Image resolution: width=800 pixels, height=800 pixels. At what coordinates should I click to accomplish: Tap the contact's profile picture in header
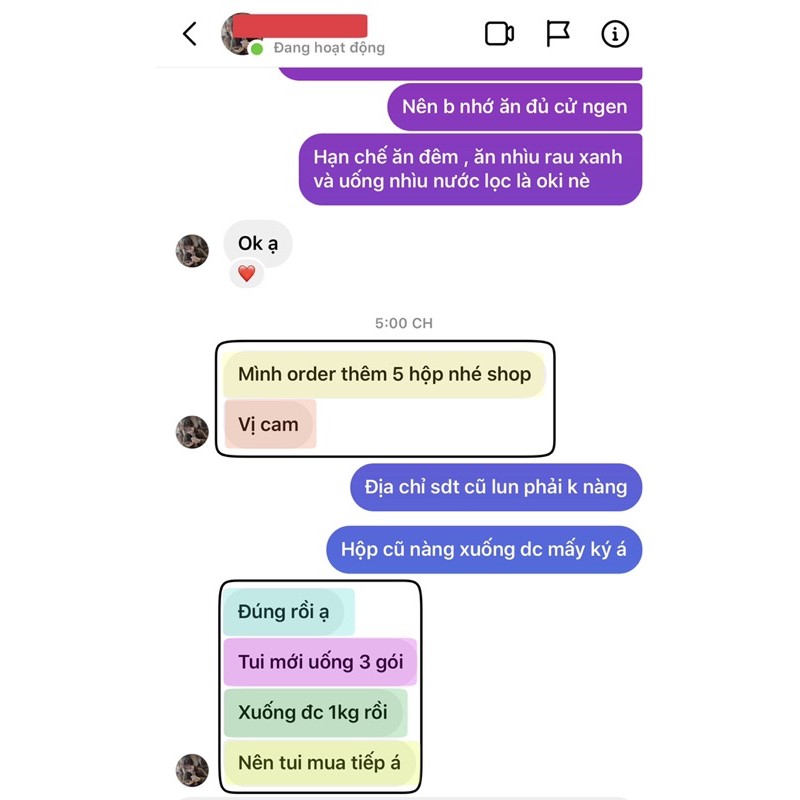pos(240,35)
